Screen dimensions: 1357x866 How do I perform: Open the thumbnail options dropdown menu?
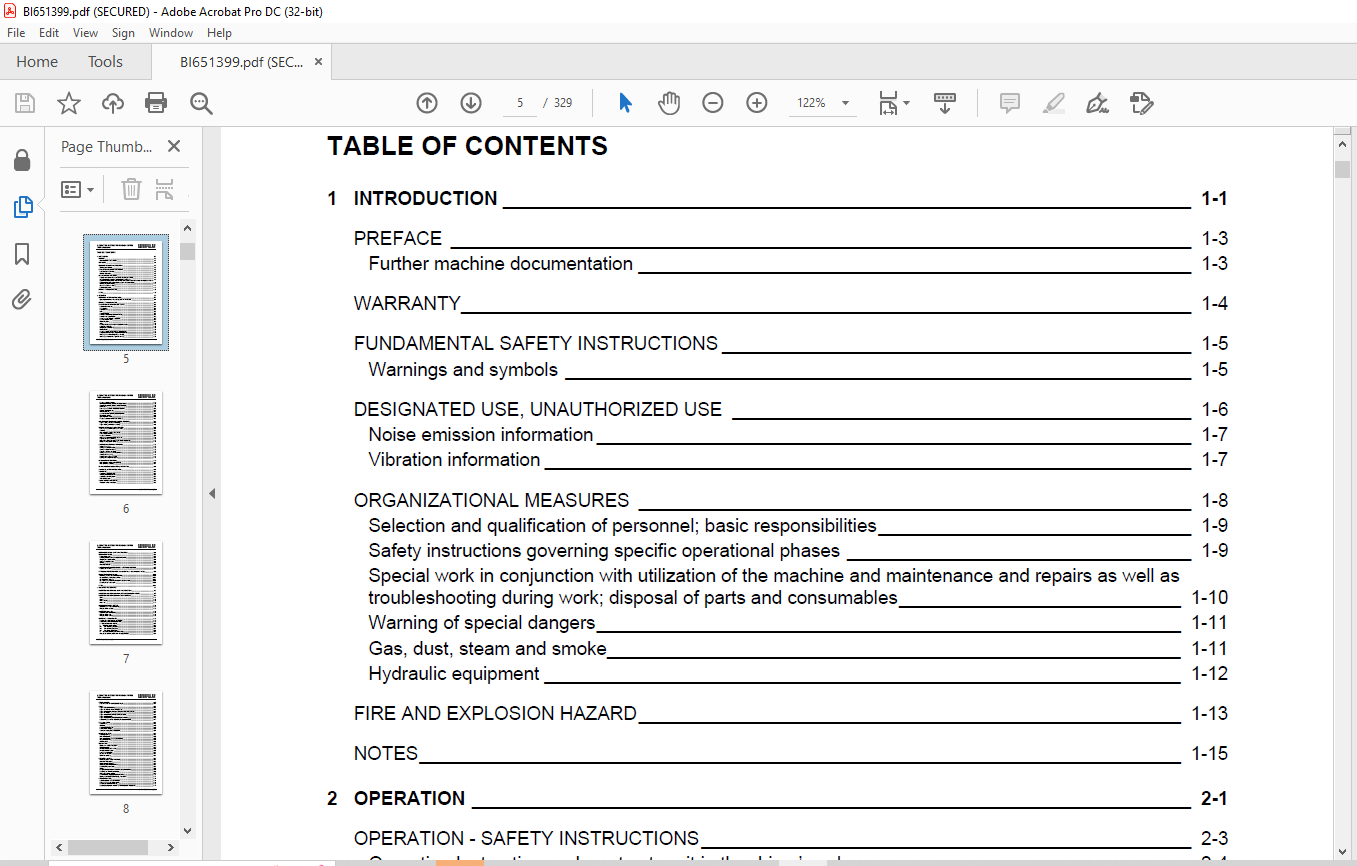point(77,189)
